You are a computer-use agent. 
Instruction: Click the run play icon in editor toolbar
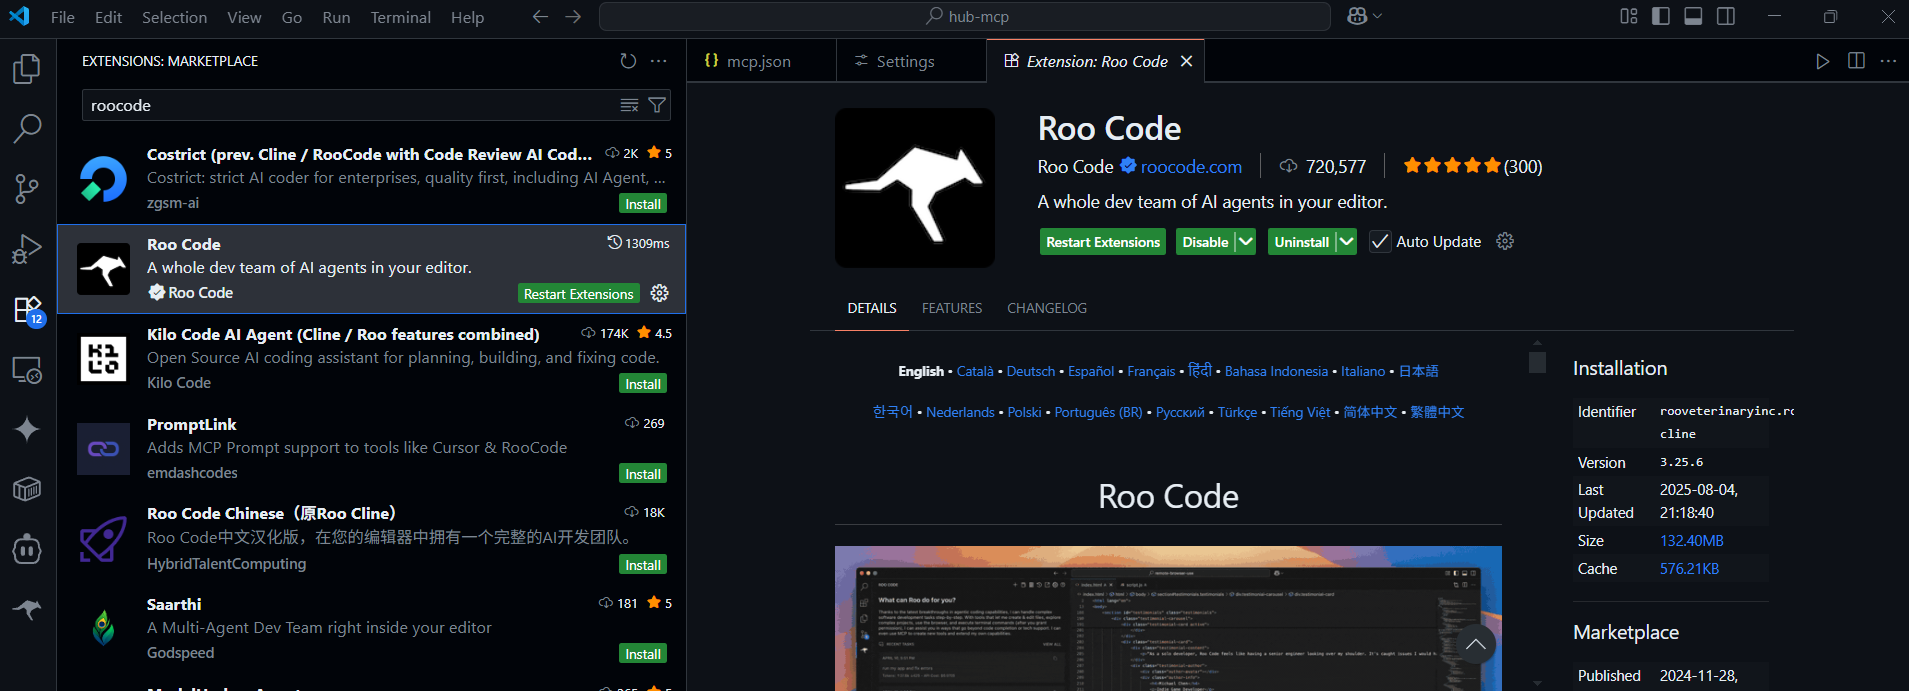[1823, 61]
